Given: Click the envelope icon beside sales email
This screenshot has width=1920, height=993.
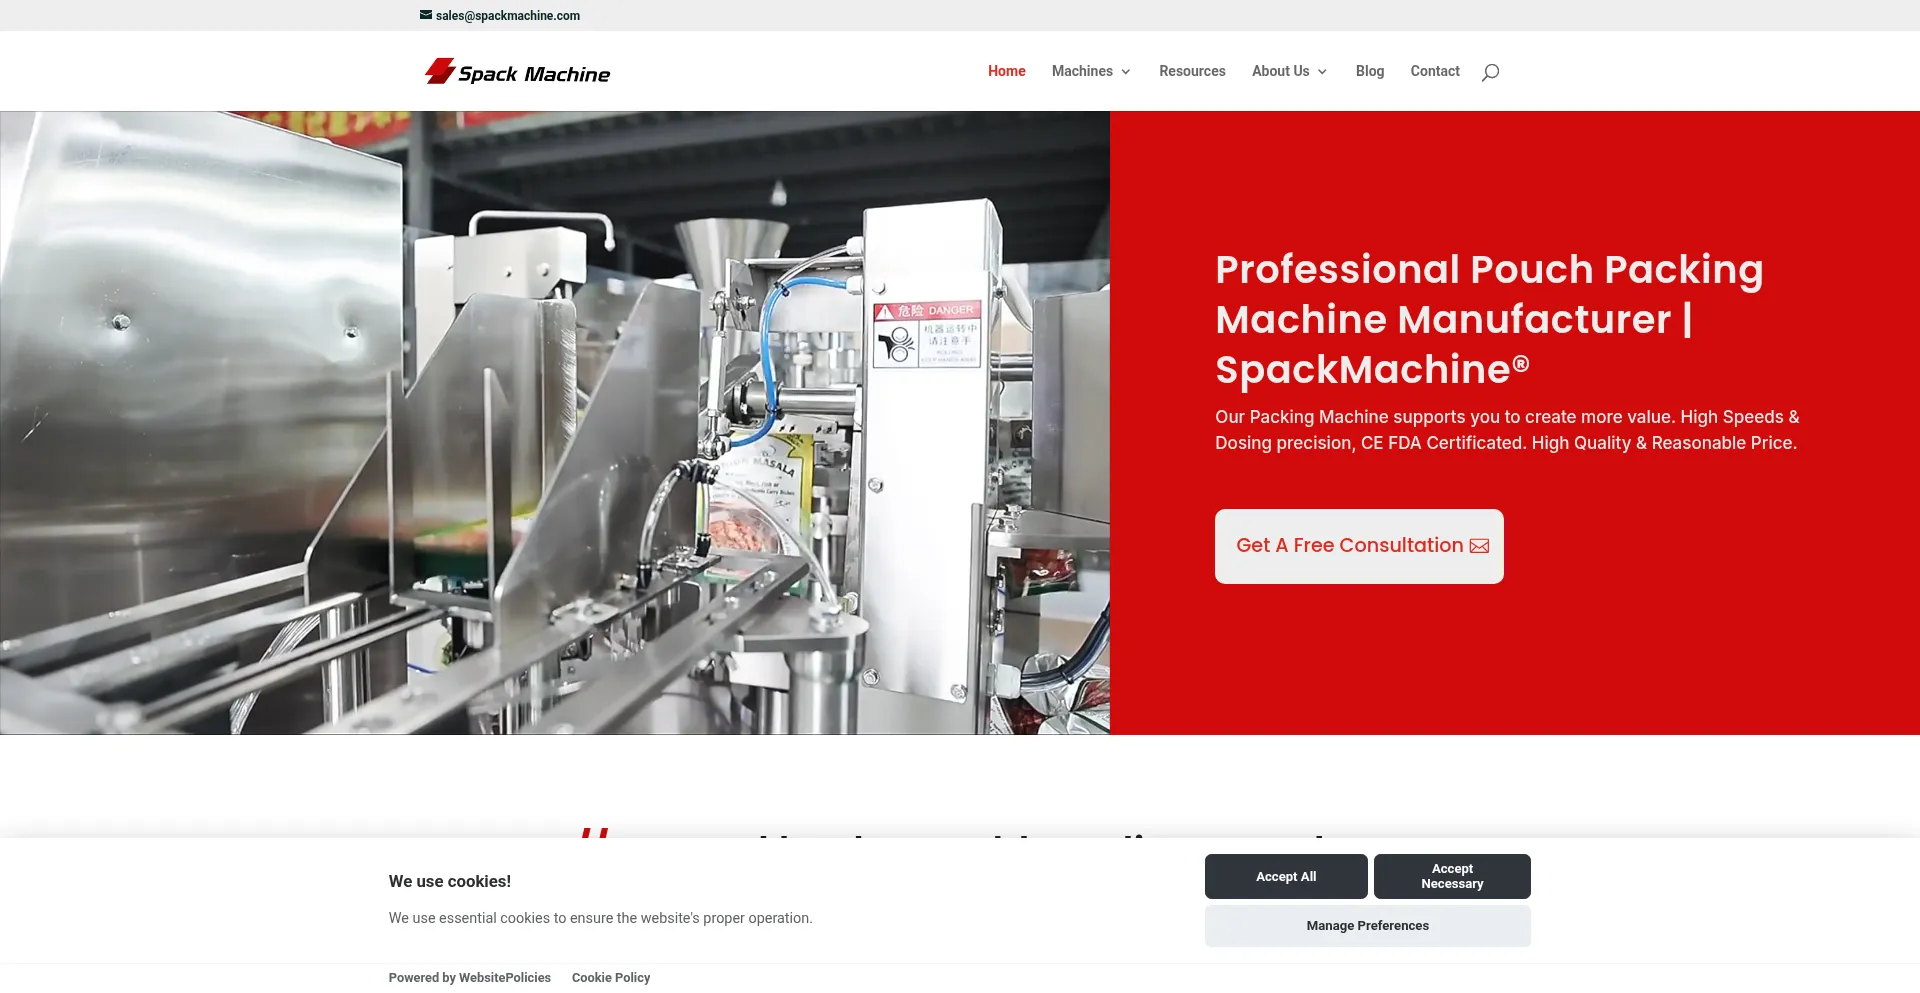Looking at the screenshot, I should (x=426, y=15).
